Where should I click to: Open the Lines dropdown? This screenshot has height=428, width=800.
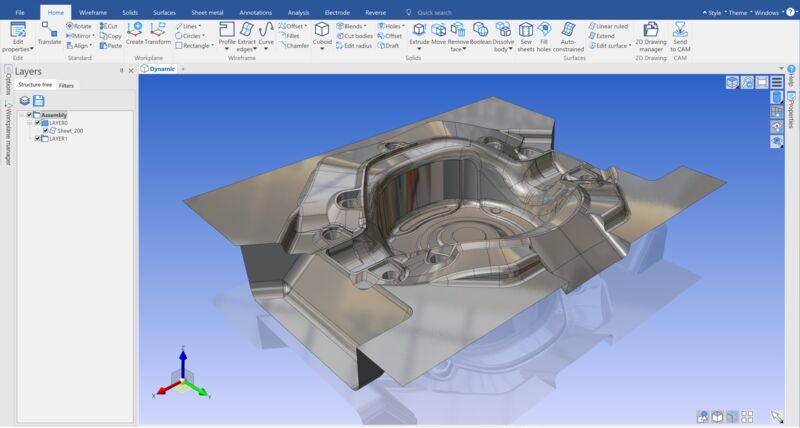point(190,26)
